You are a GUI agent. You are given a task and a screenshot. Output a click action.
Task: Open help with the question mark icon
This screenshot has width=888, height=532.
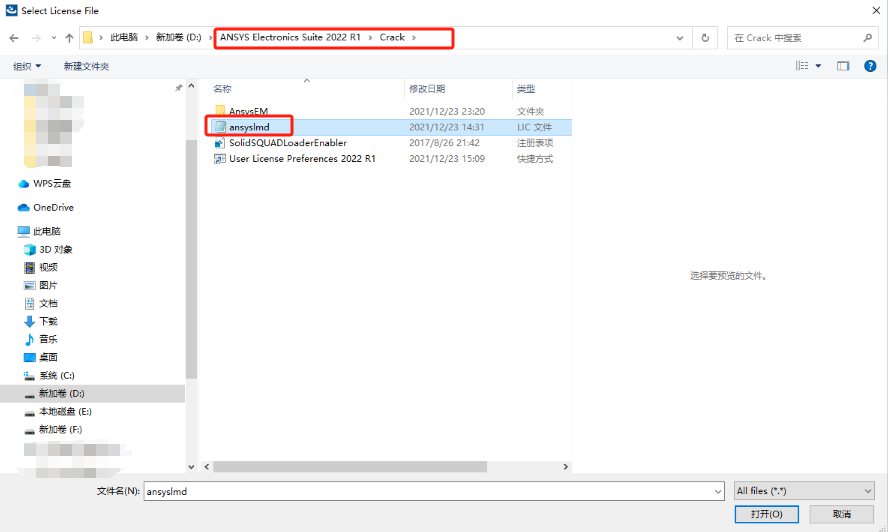(870, 66)
